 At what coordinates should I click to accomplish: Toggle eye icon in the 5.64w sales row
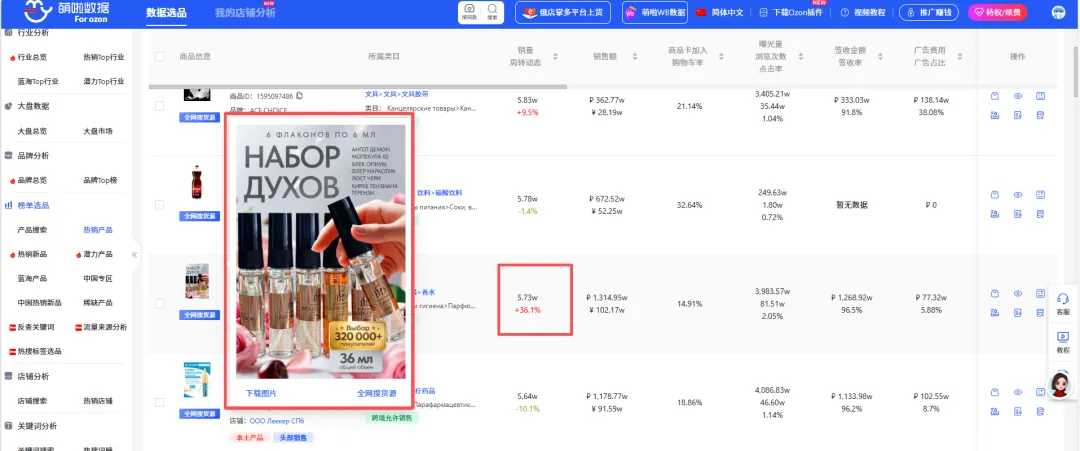coord(1017,392)
